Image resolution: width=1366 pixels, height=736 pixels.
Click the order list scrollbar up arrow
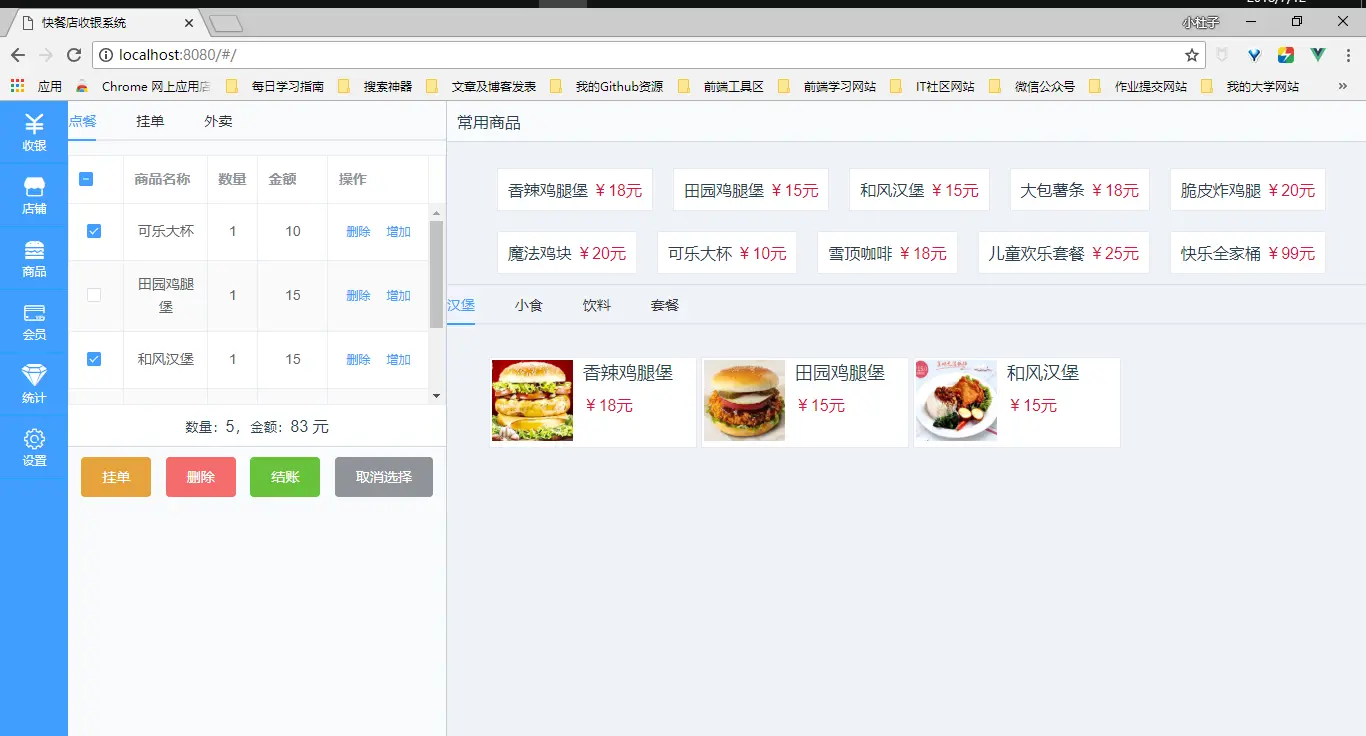pyautogui.click(x=436, y=212)
